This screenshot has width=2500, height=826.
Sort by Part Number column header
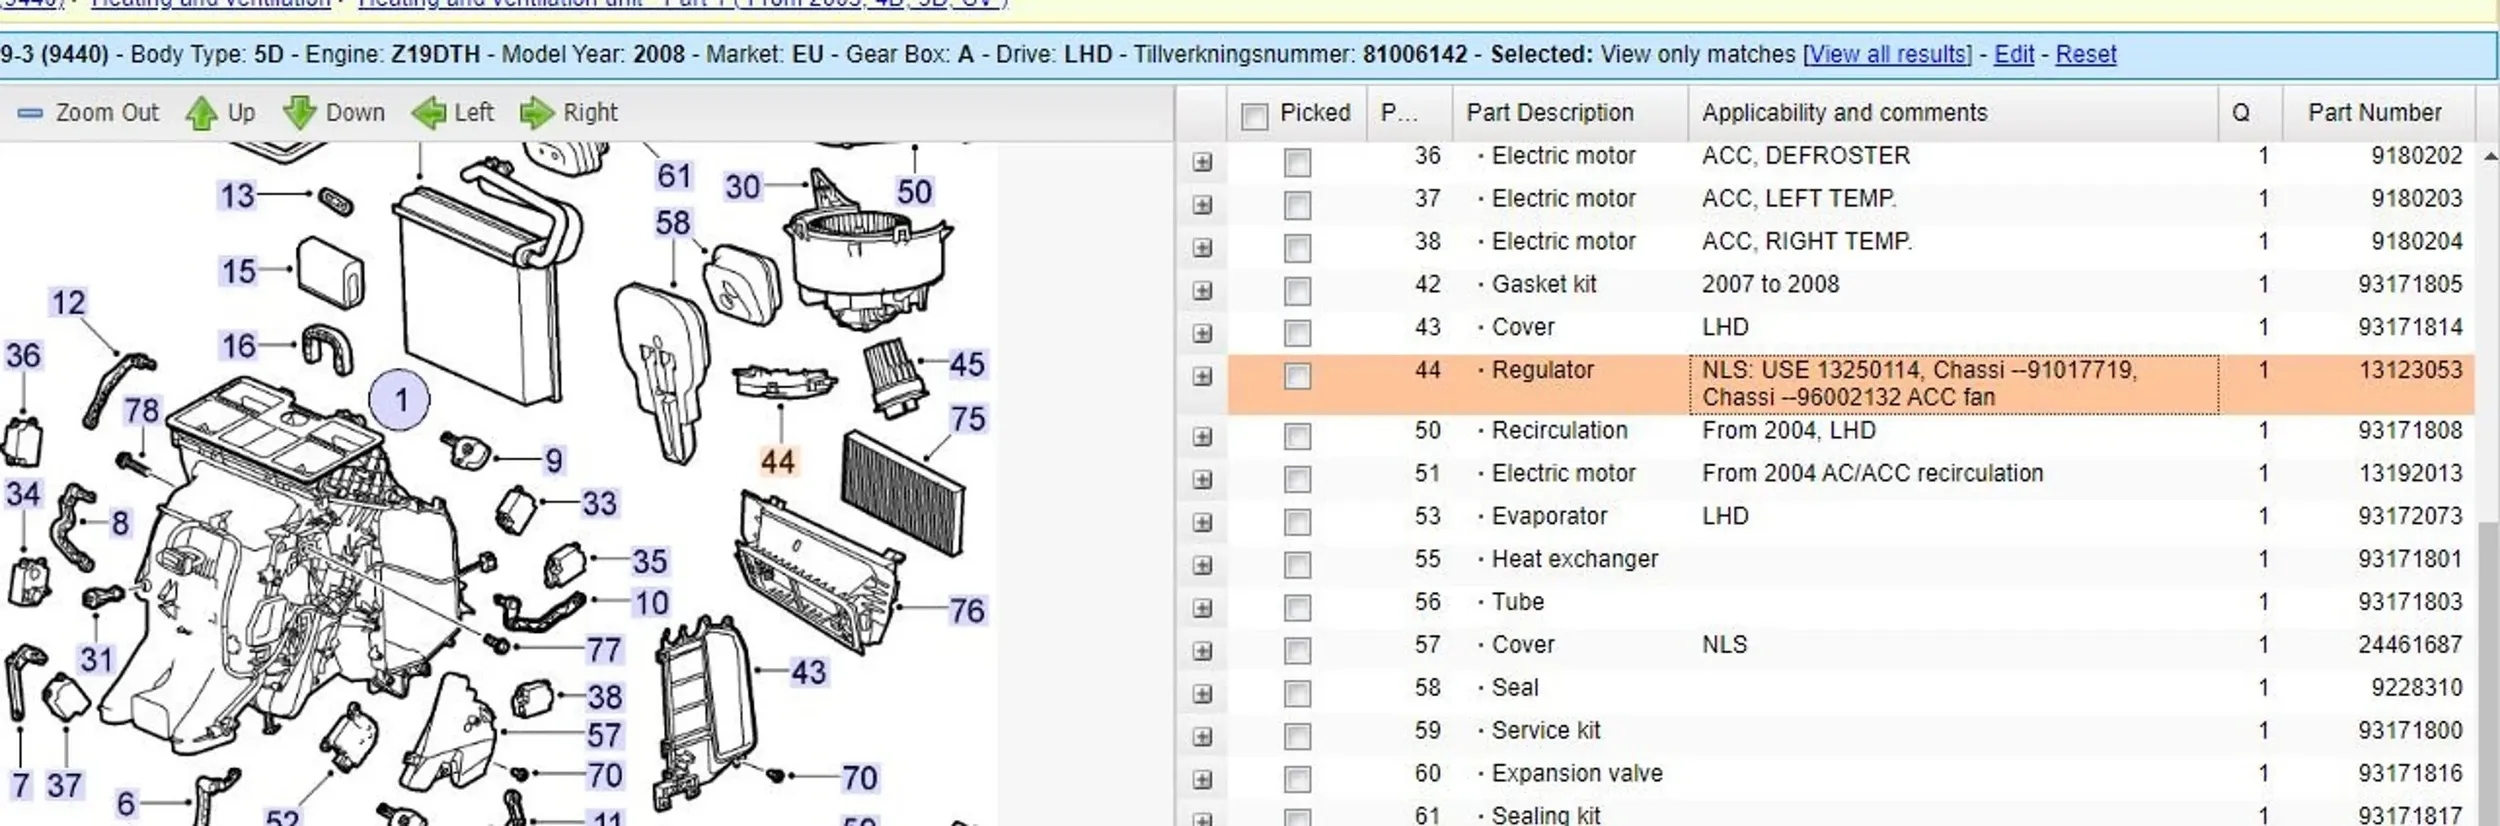(2379, 113)
